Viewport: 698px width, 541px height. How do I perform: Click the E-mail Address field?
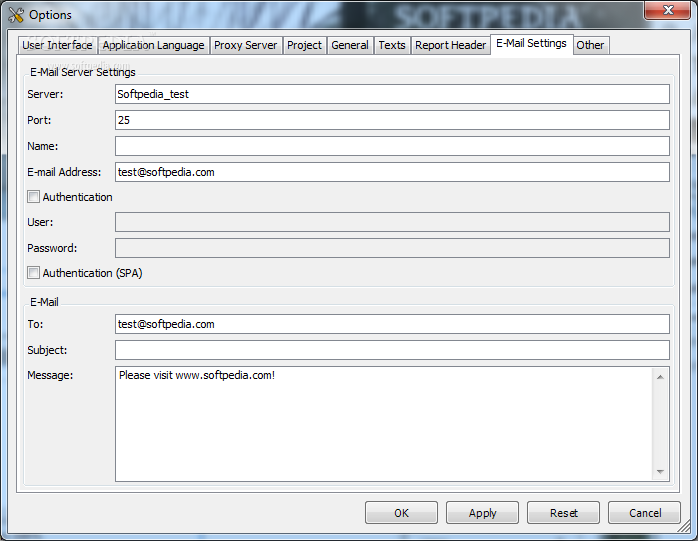(x=392, y=172)
